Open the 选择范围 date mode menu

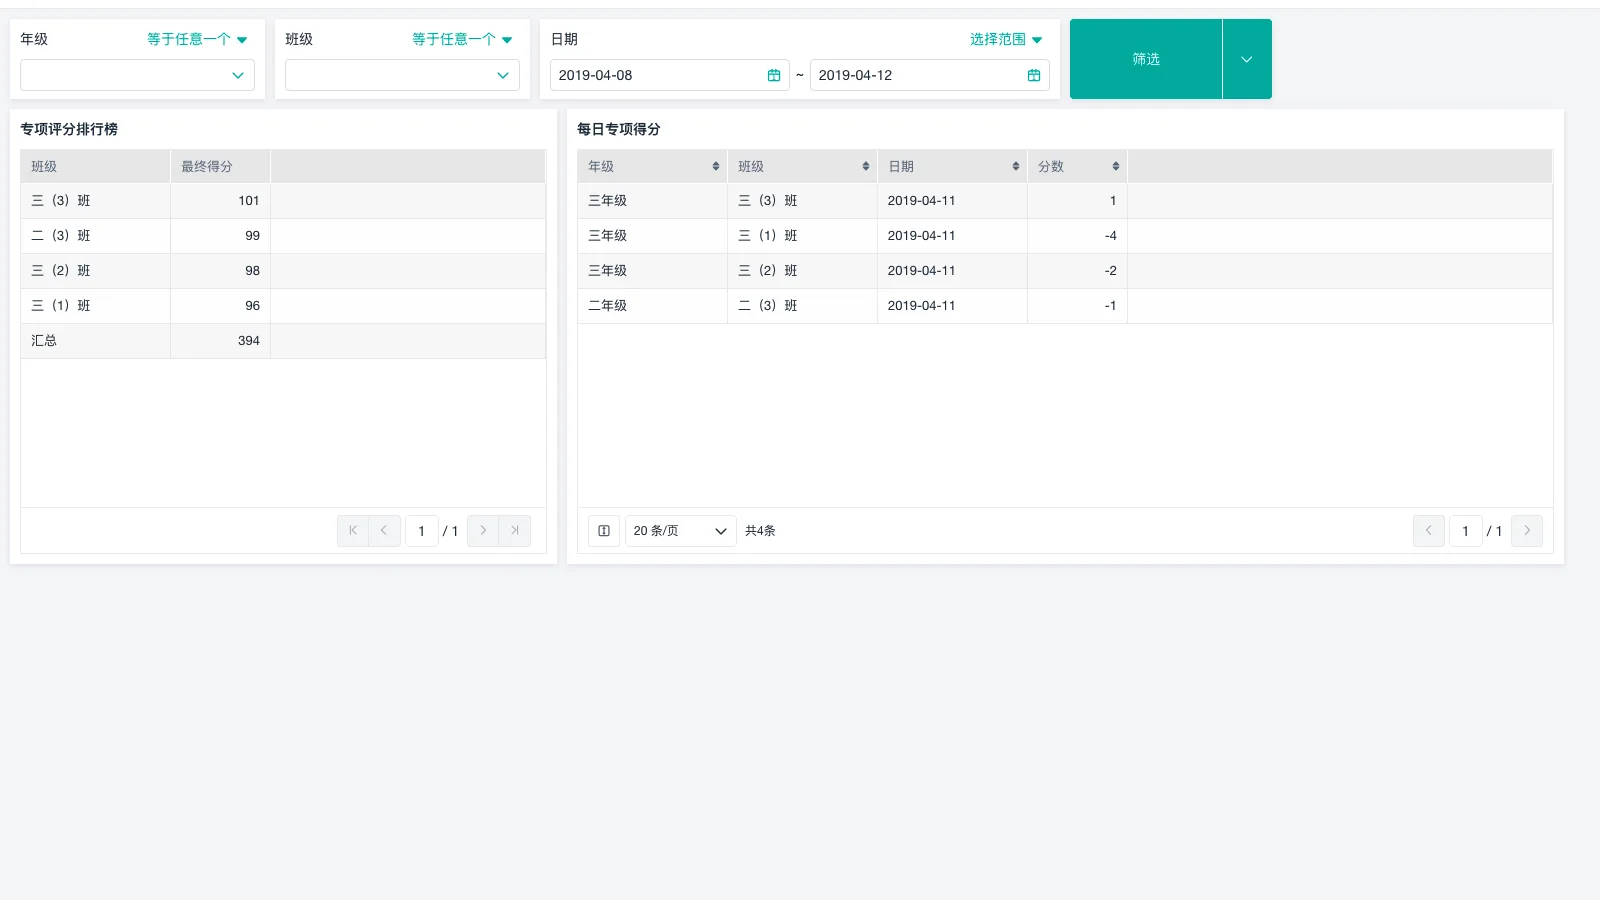1005,39
